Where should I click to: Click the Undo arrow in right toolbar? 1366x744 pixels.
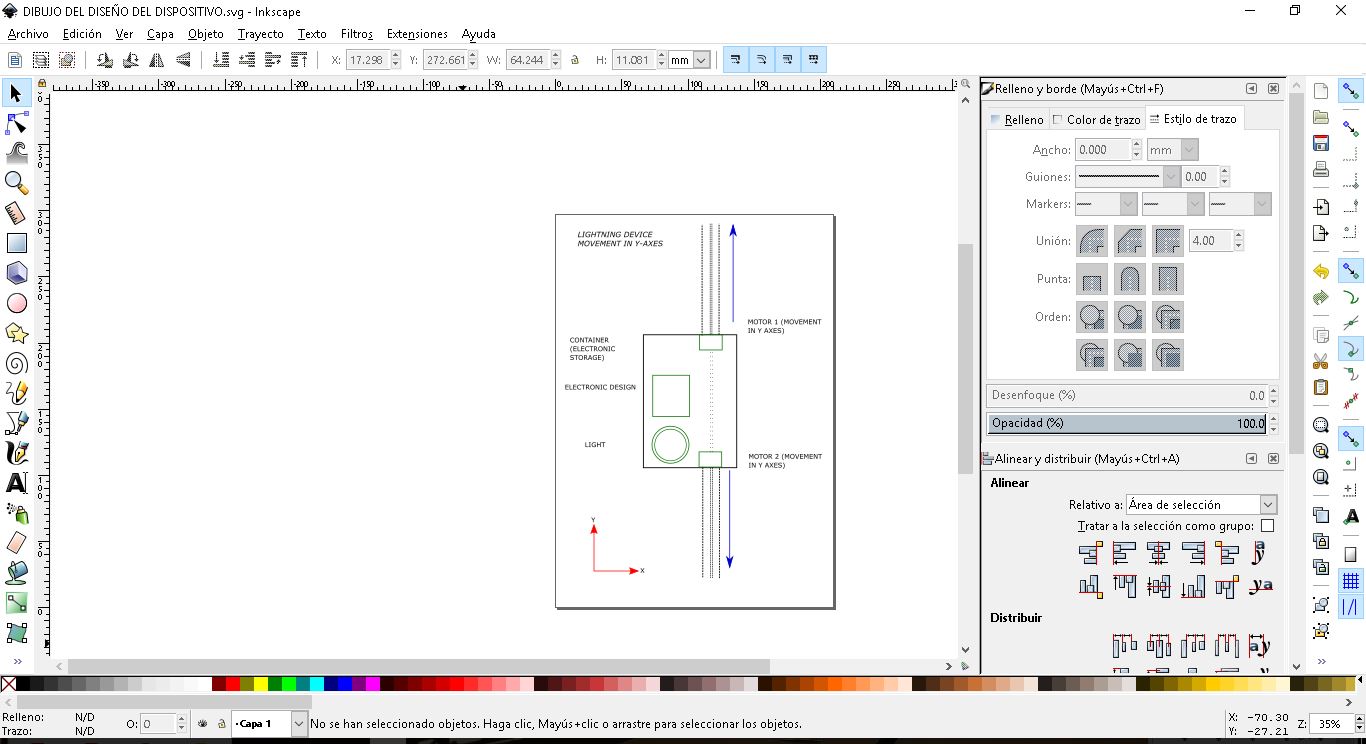click(x=1321, y=272)
